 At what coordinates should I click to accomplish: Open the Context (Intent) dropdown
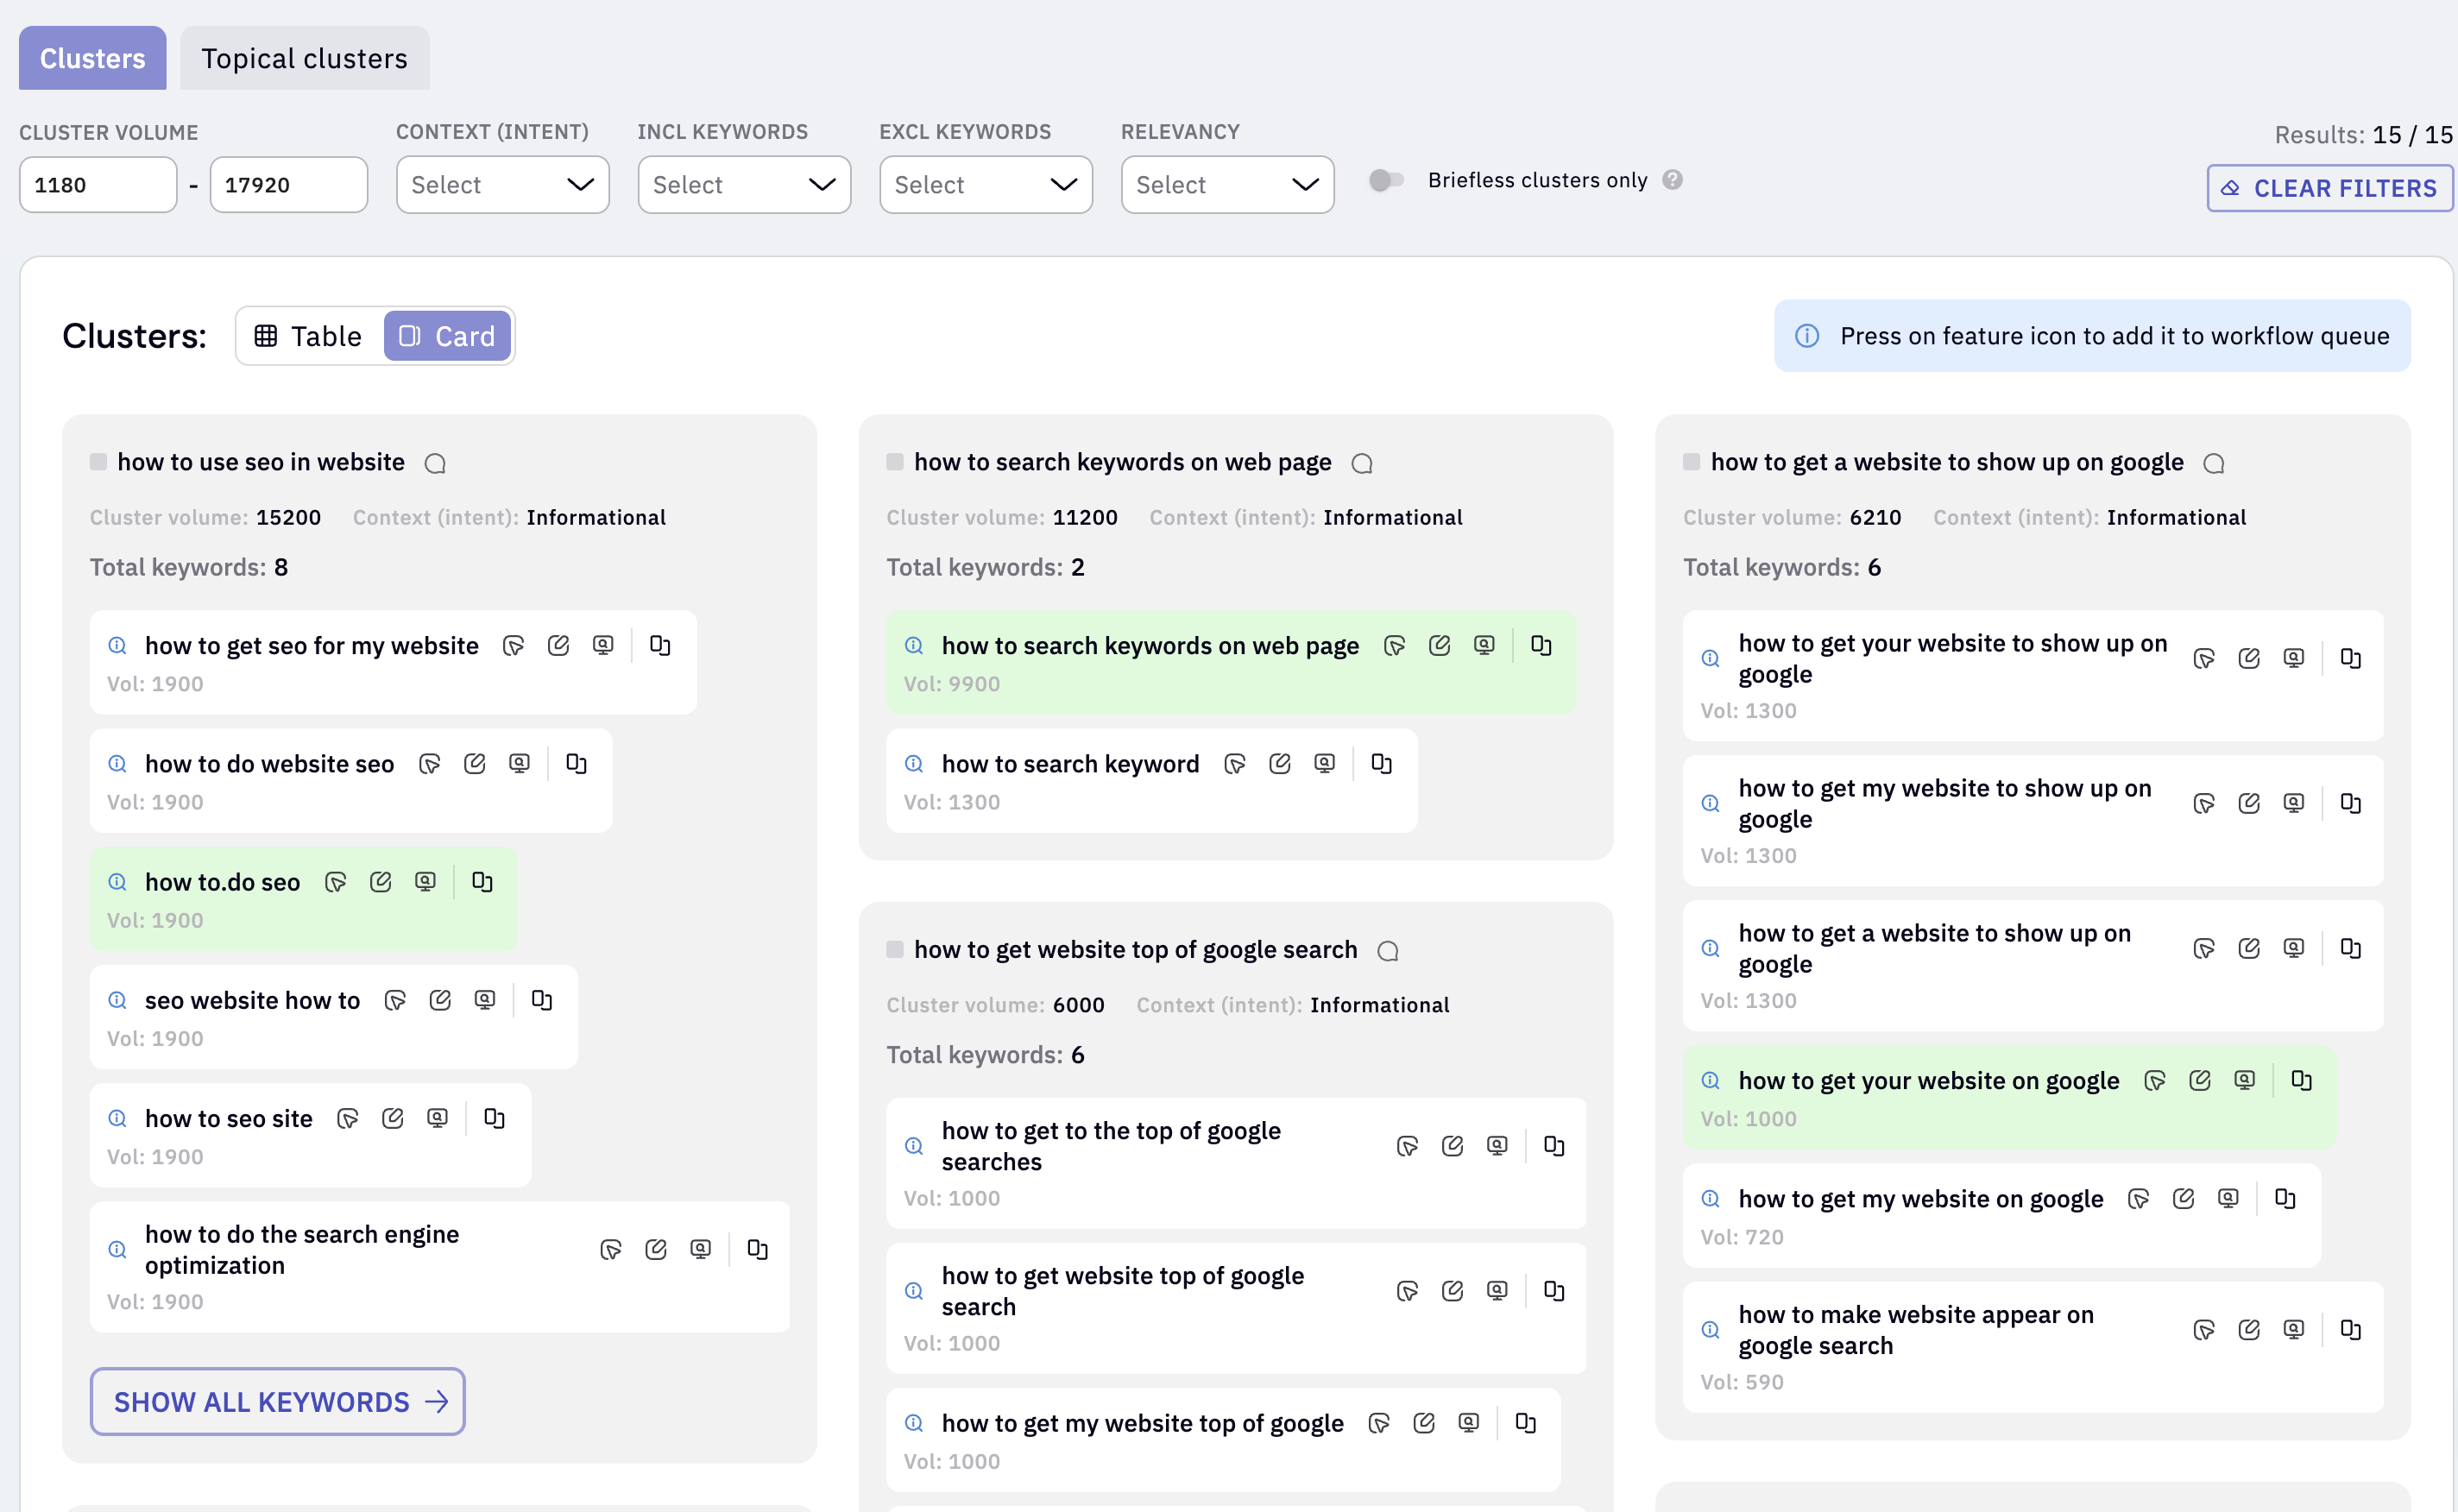501,183
